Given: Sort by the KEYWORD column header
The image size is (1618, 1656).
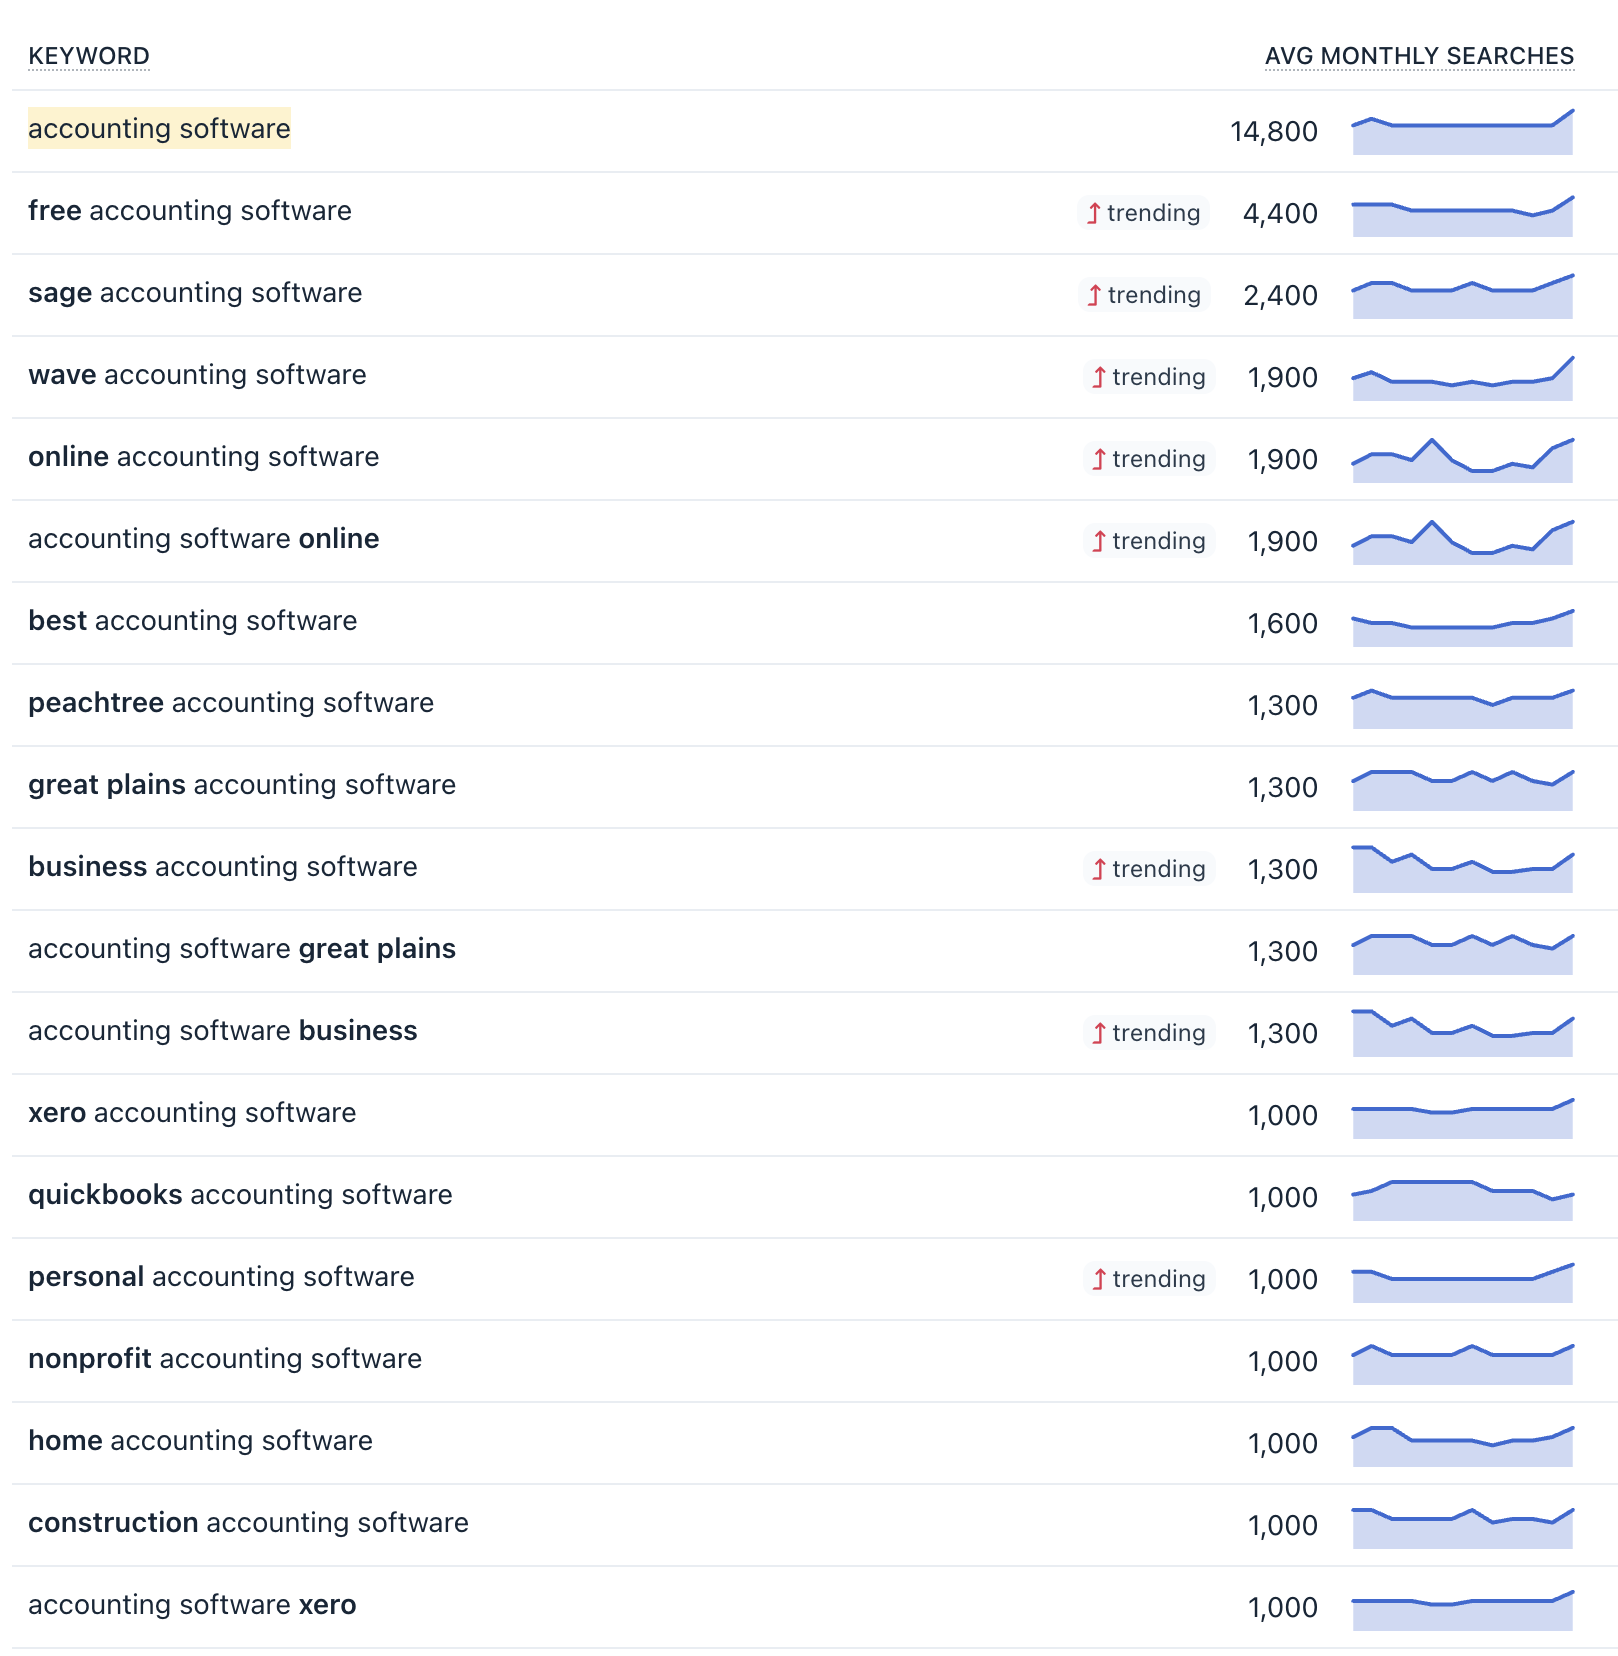Looking at the screenshot, I should click(89, 56).
